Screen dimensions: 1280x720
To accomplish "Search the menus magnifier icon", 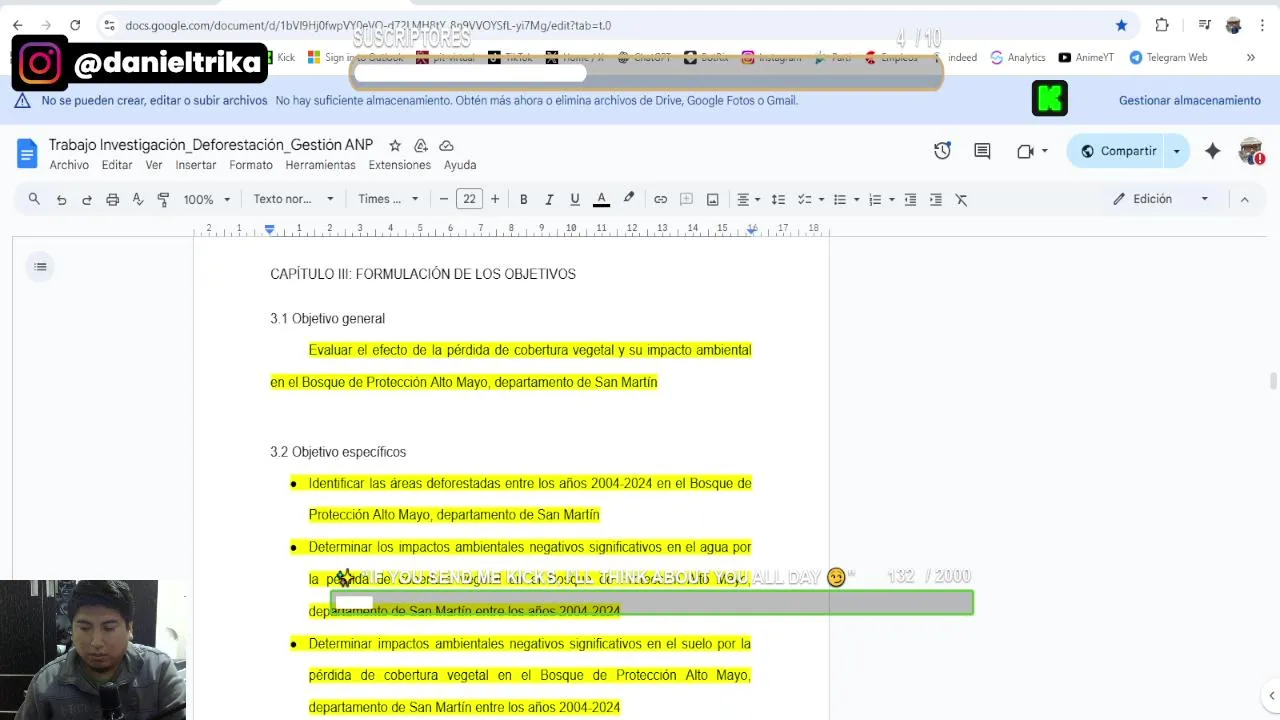I will point(34,199).
